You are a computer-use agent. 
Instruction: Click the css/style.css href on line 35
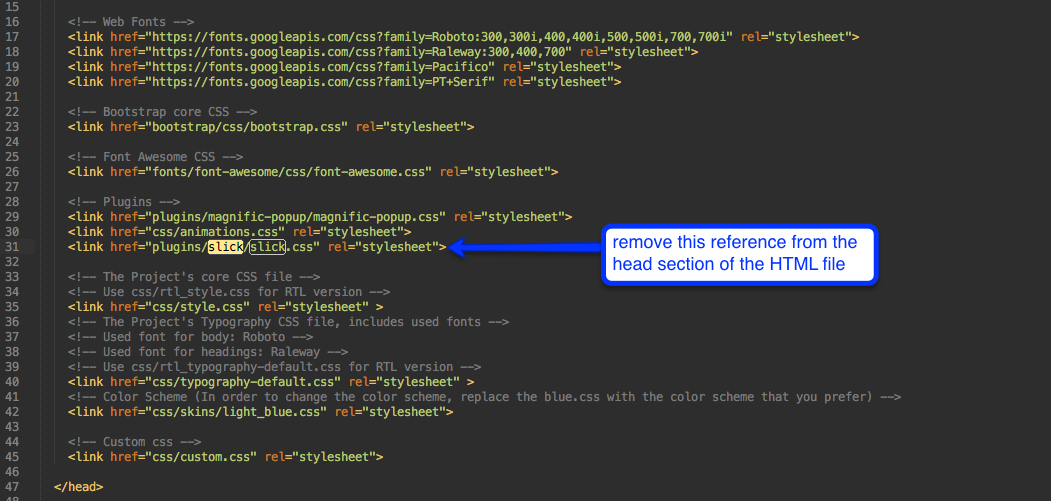click(x=197, y=307)
